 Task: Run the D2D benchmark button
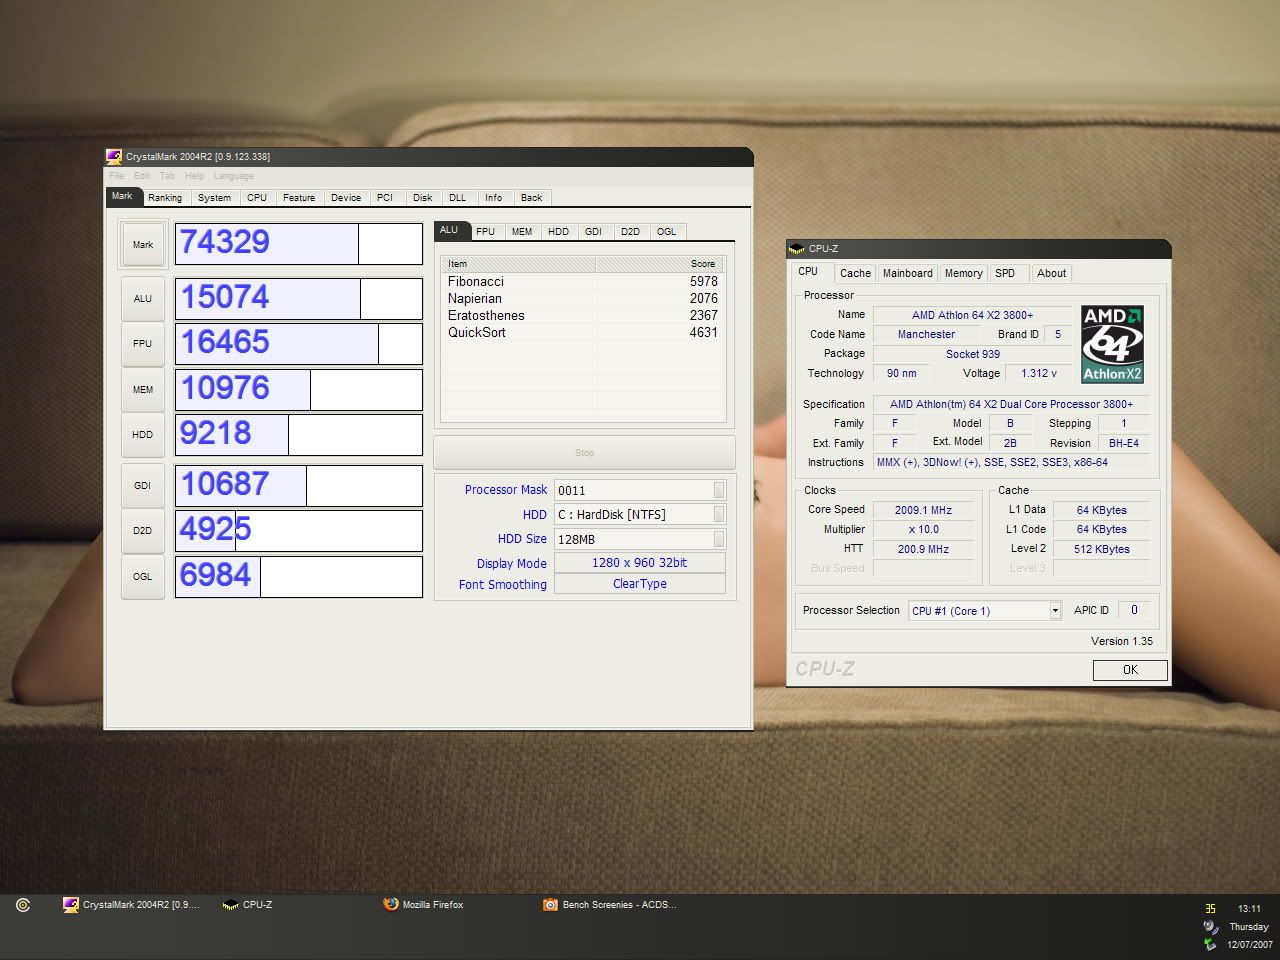[x=143, y=530]
